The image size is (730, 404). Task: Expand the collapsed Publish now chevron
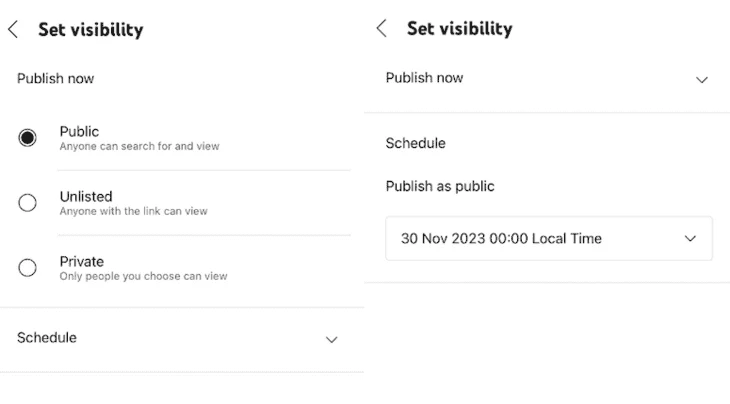click(702, 80)
